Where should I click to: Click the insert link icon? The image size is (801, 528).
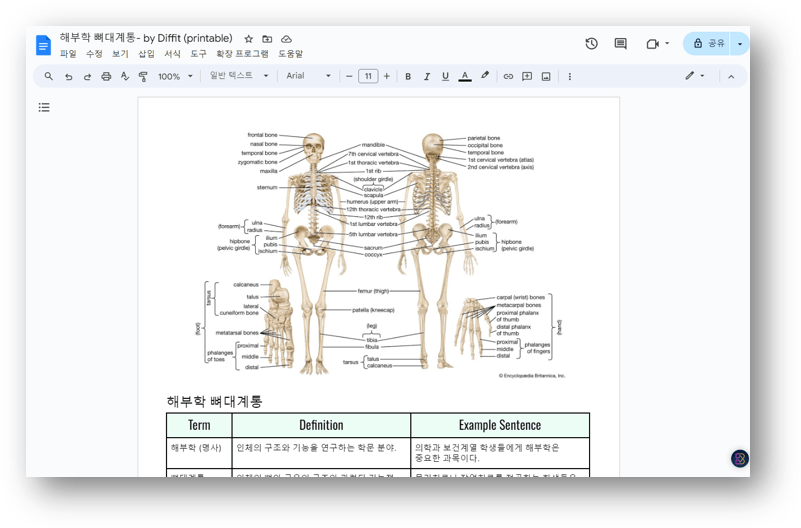tap(508, 76)
